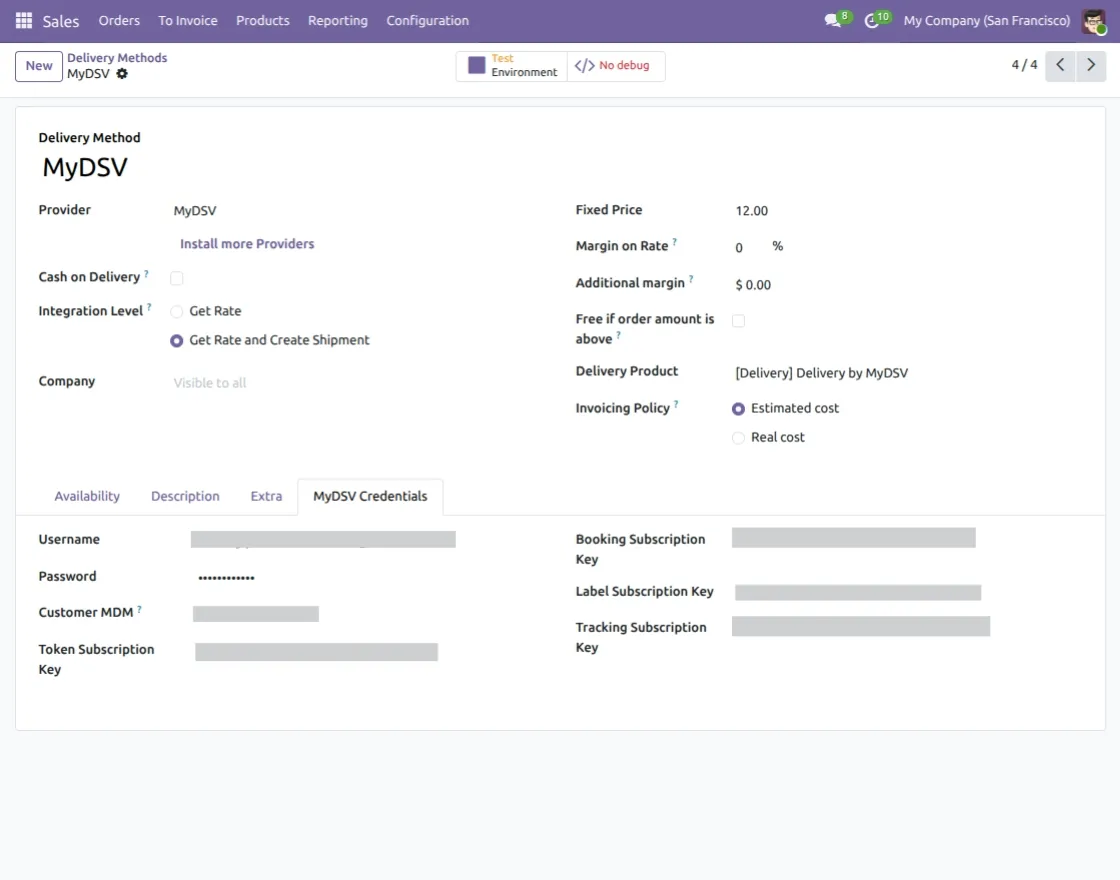The width and height of the screenshot is (1120, 880).
Task: Show help tooltip for Margin on Rate
Action: coord(674,242)
